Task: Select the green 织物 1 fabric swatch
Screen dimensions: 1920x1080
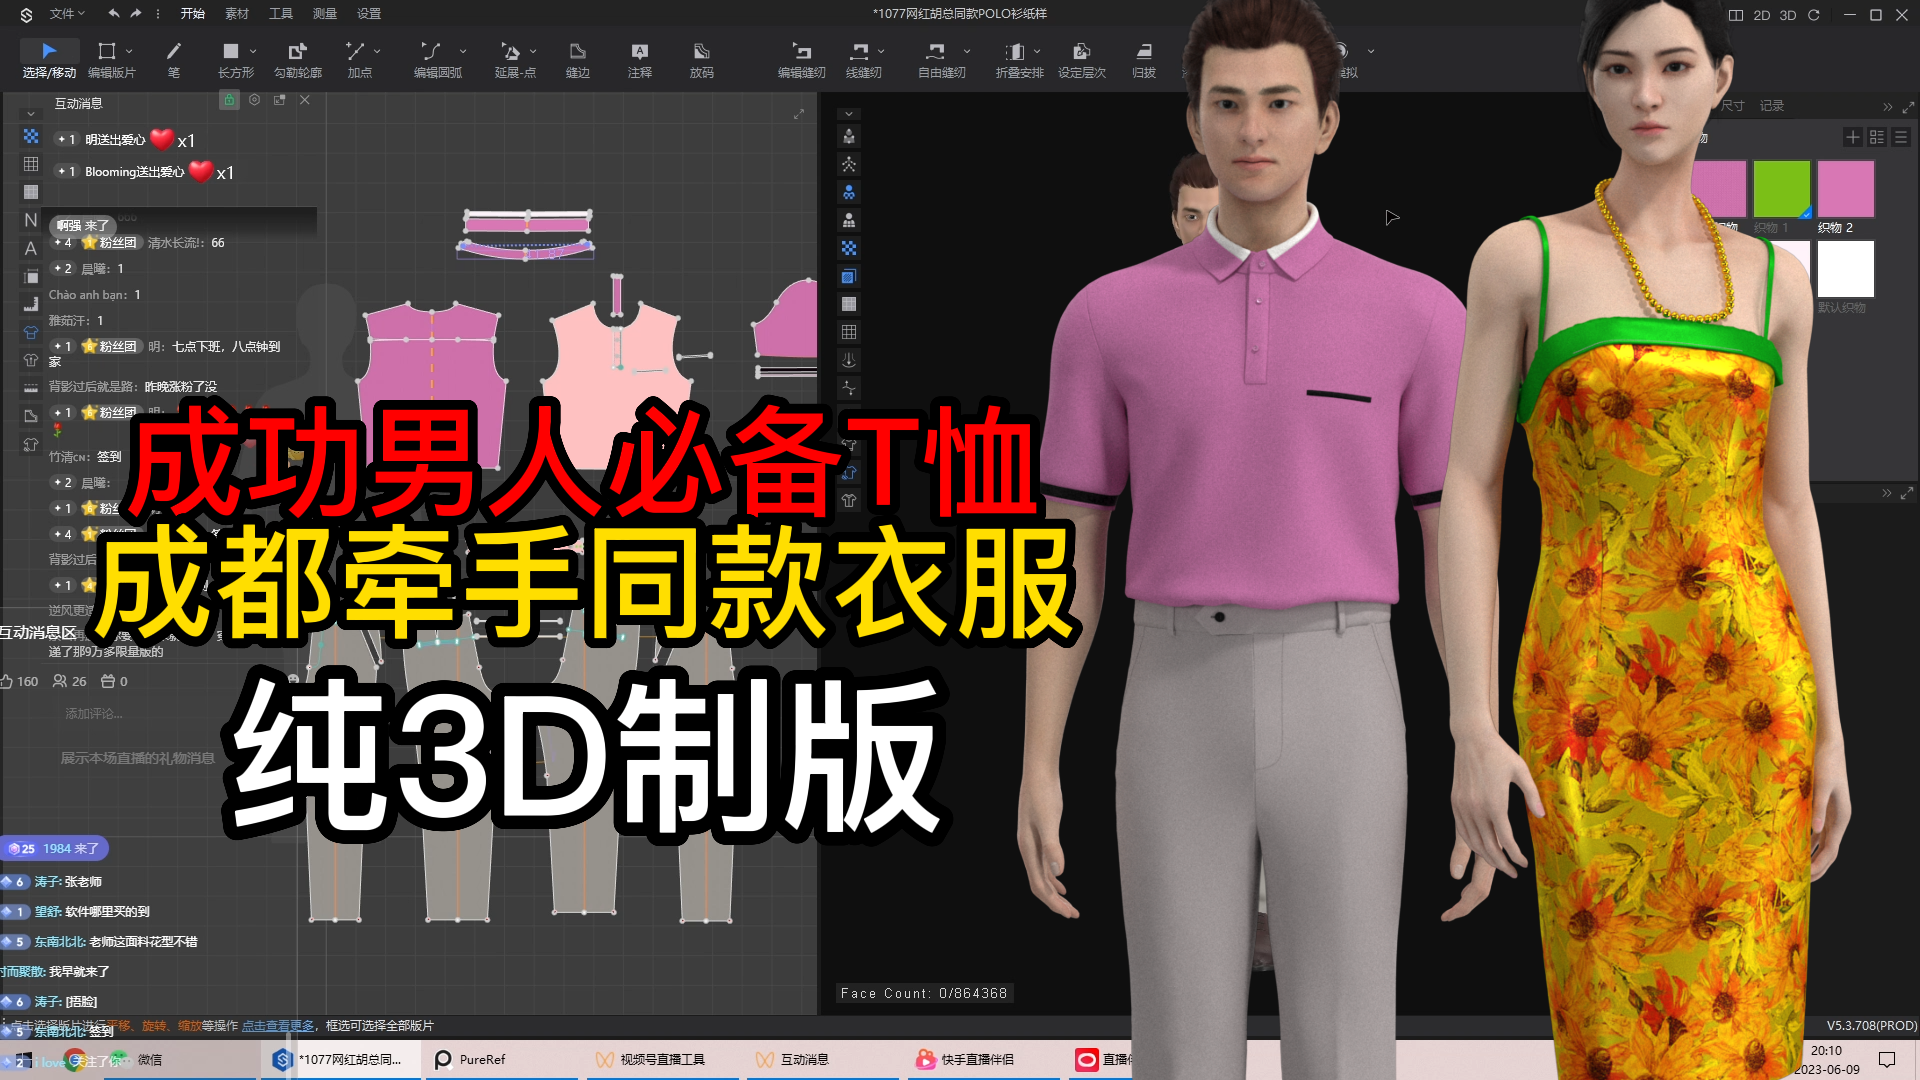Action: 1781,189
